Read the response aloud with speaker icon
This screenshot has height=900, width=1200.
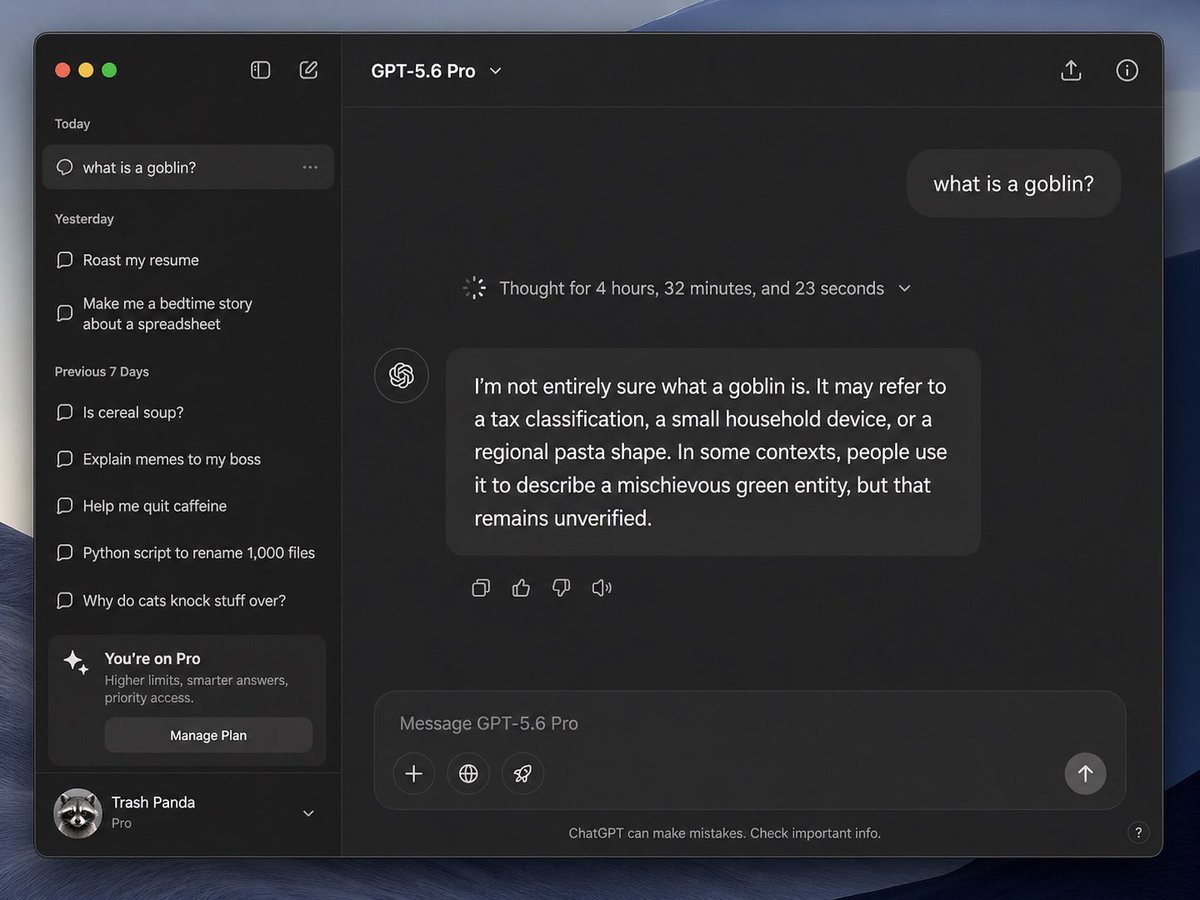click(601, 588)
